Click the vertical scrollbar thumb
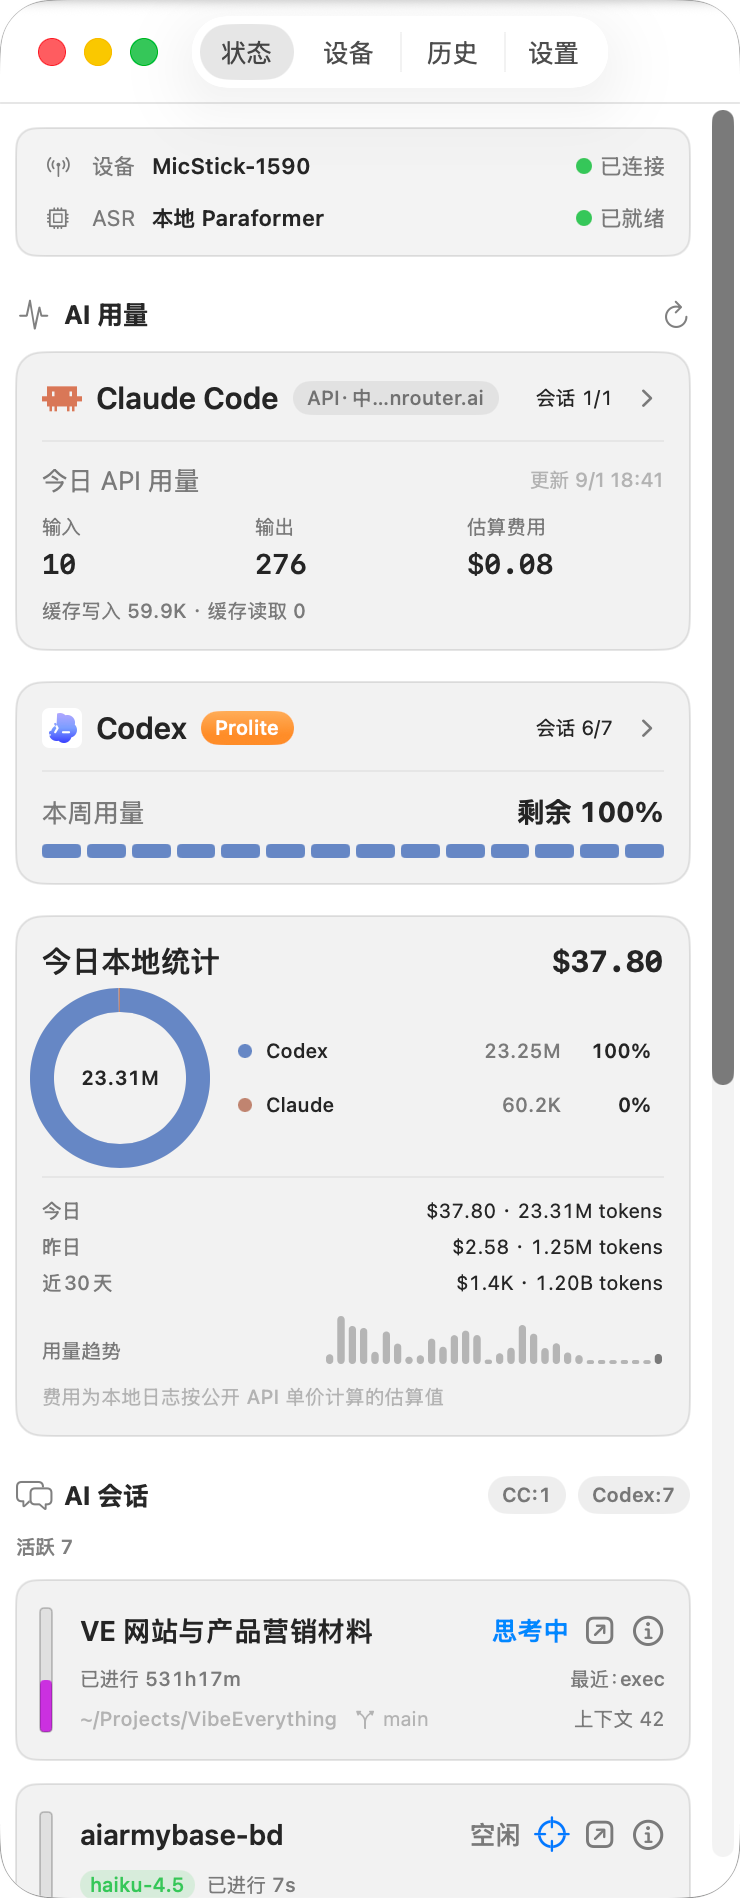740x1898 pixels. pos(723,597)
